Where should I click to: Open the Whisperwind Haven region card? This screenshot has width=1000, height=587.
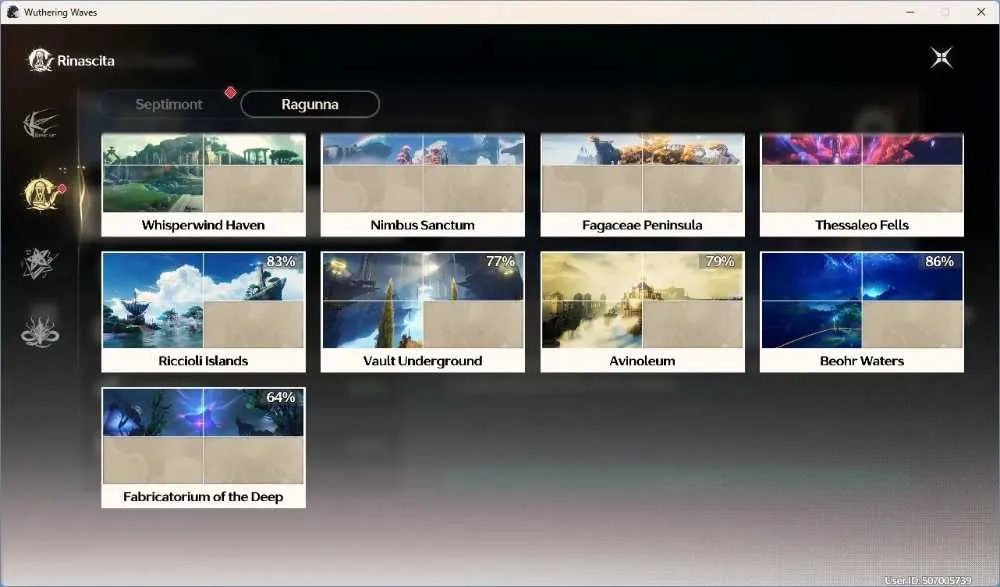coord(203,185)
